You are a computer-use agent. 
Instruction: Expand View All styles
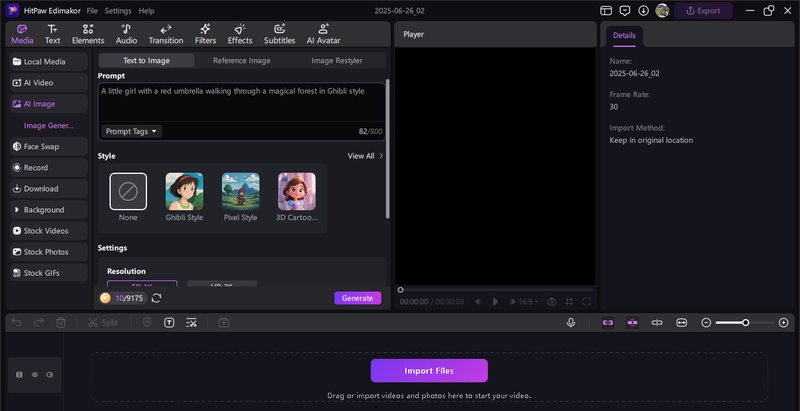click(x=365, y=156)
